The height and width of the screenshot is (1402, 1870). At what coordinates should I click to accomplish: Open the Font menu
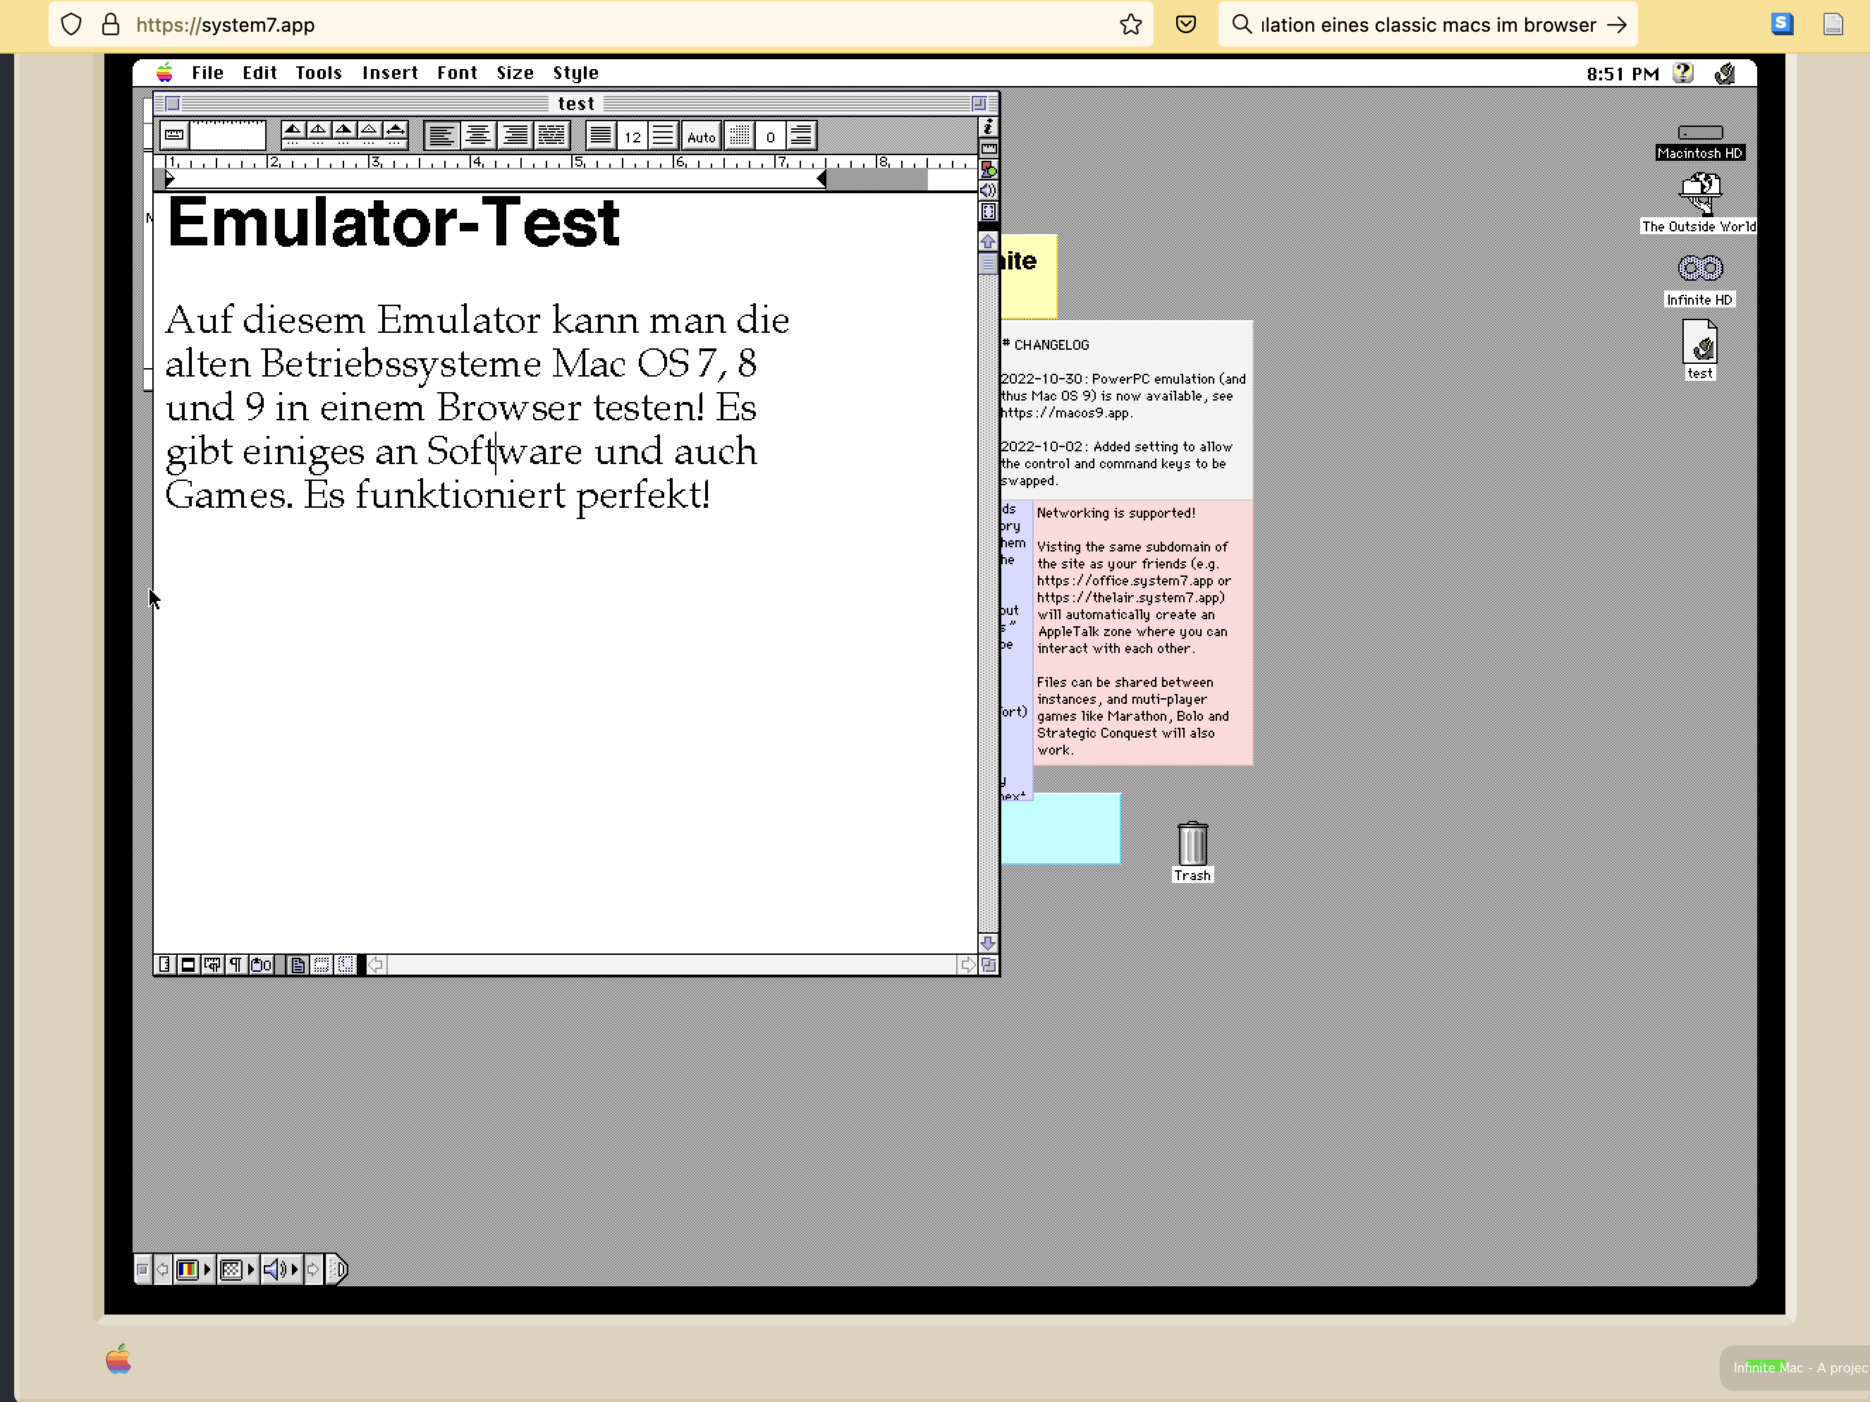pos(456,73)
